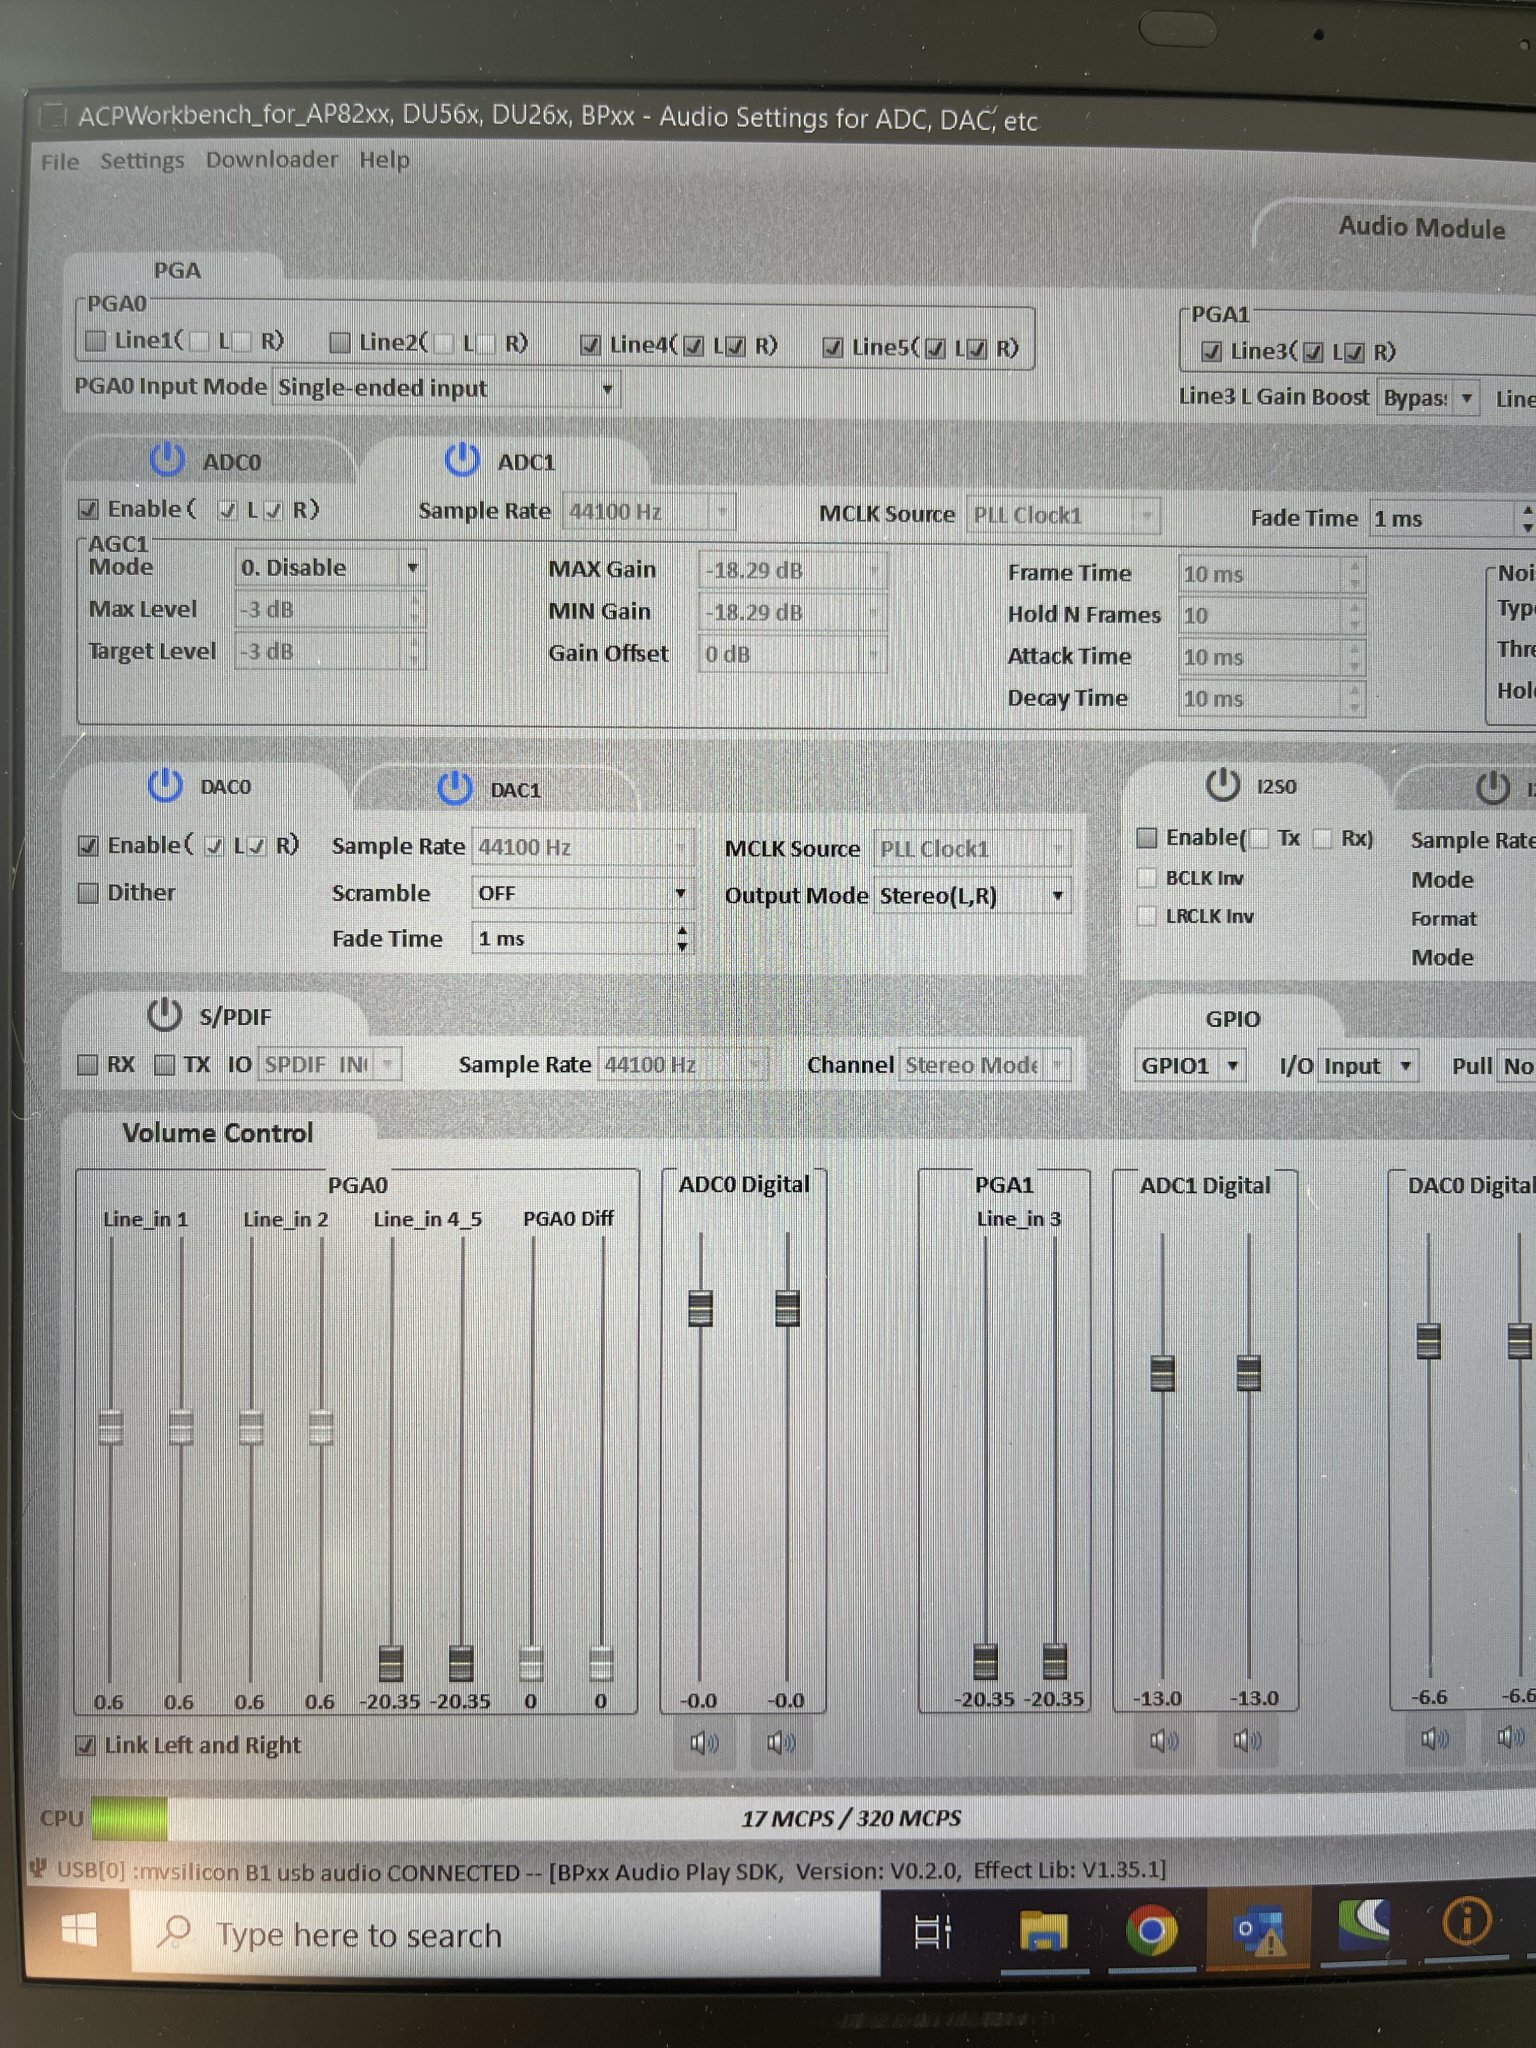Image resolution: width=1536 pixels, height=2048 pixels.
Task: Enable the Line2 input checkbox
Action: coord(340,343)
